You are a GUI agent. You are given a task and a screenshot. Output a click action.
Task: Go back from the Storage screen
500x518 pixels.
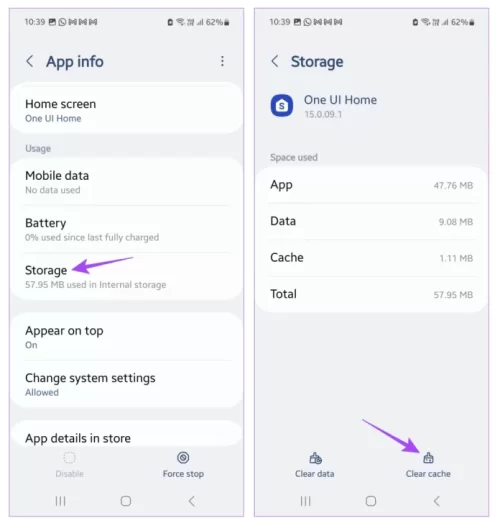coord(275,61)
